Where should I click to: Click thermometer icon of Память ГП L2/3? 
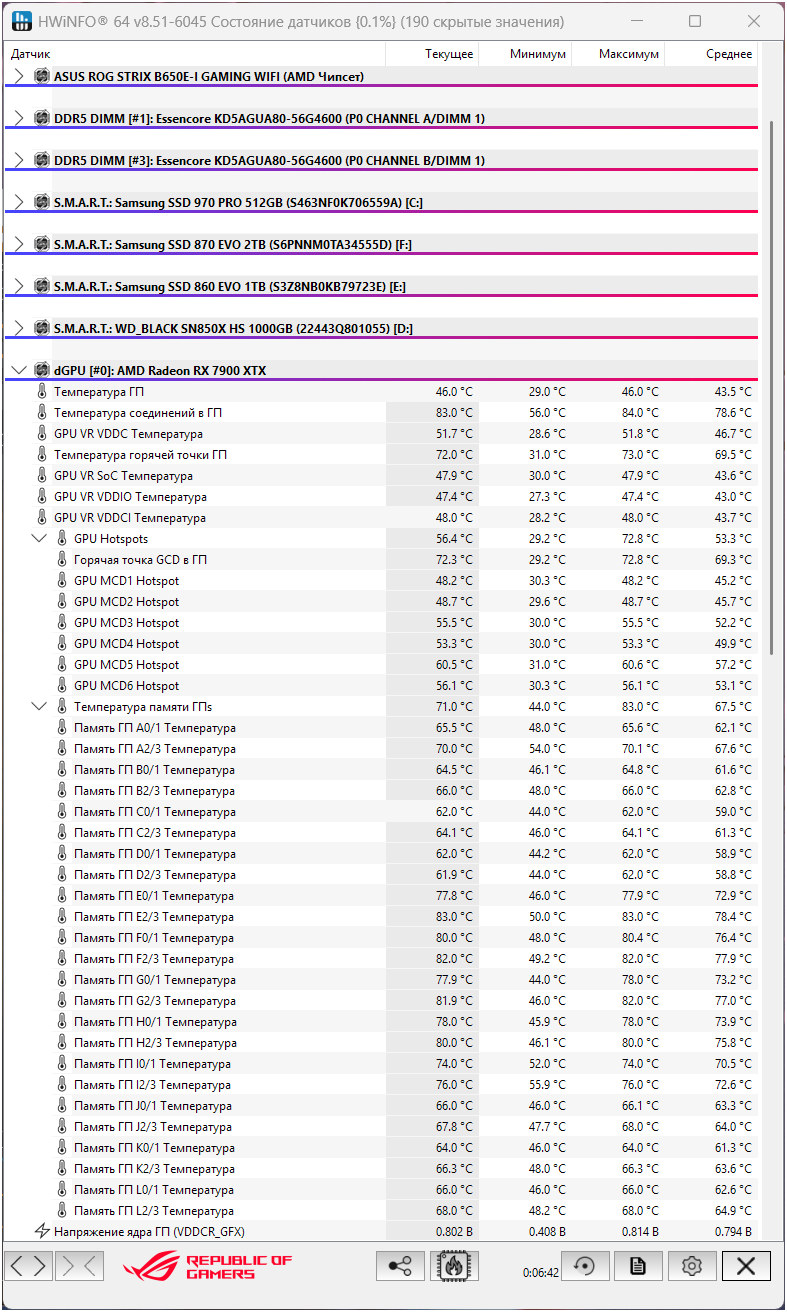62,1211
